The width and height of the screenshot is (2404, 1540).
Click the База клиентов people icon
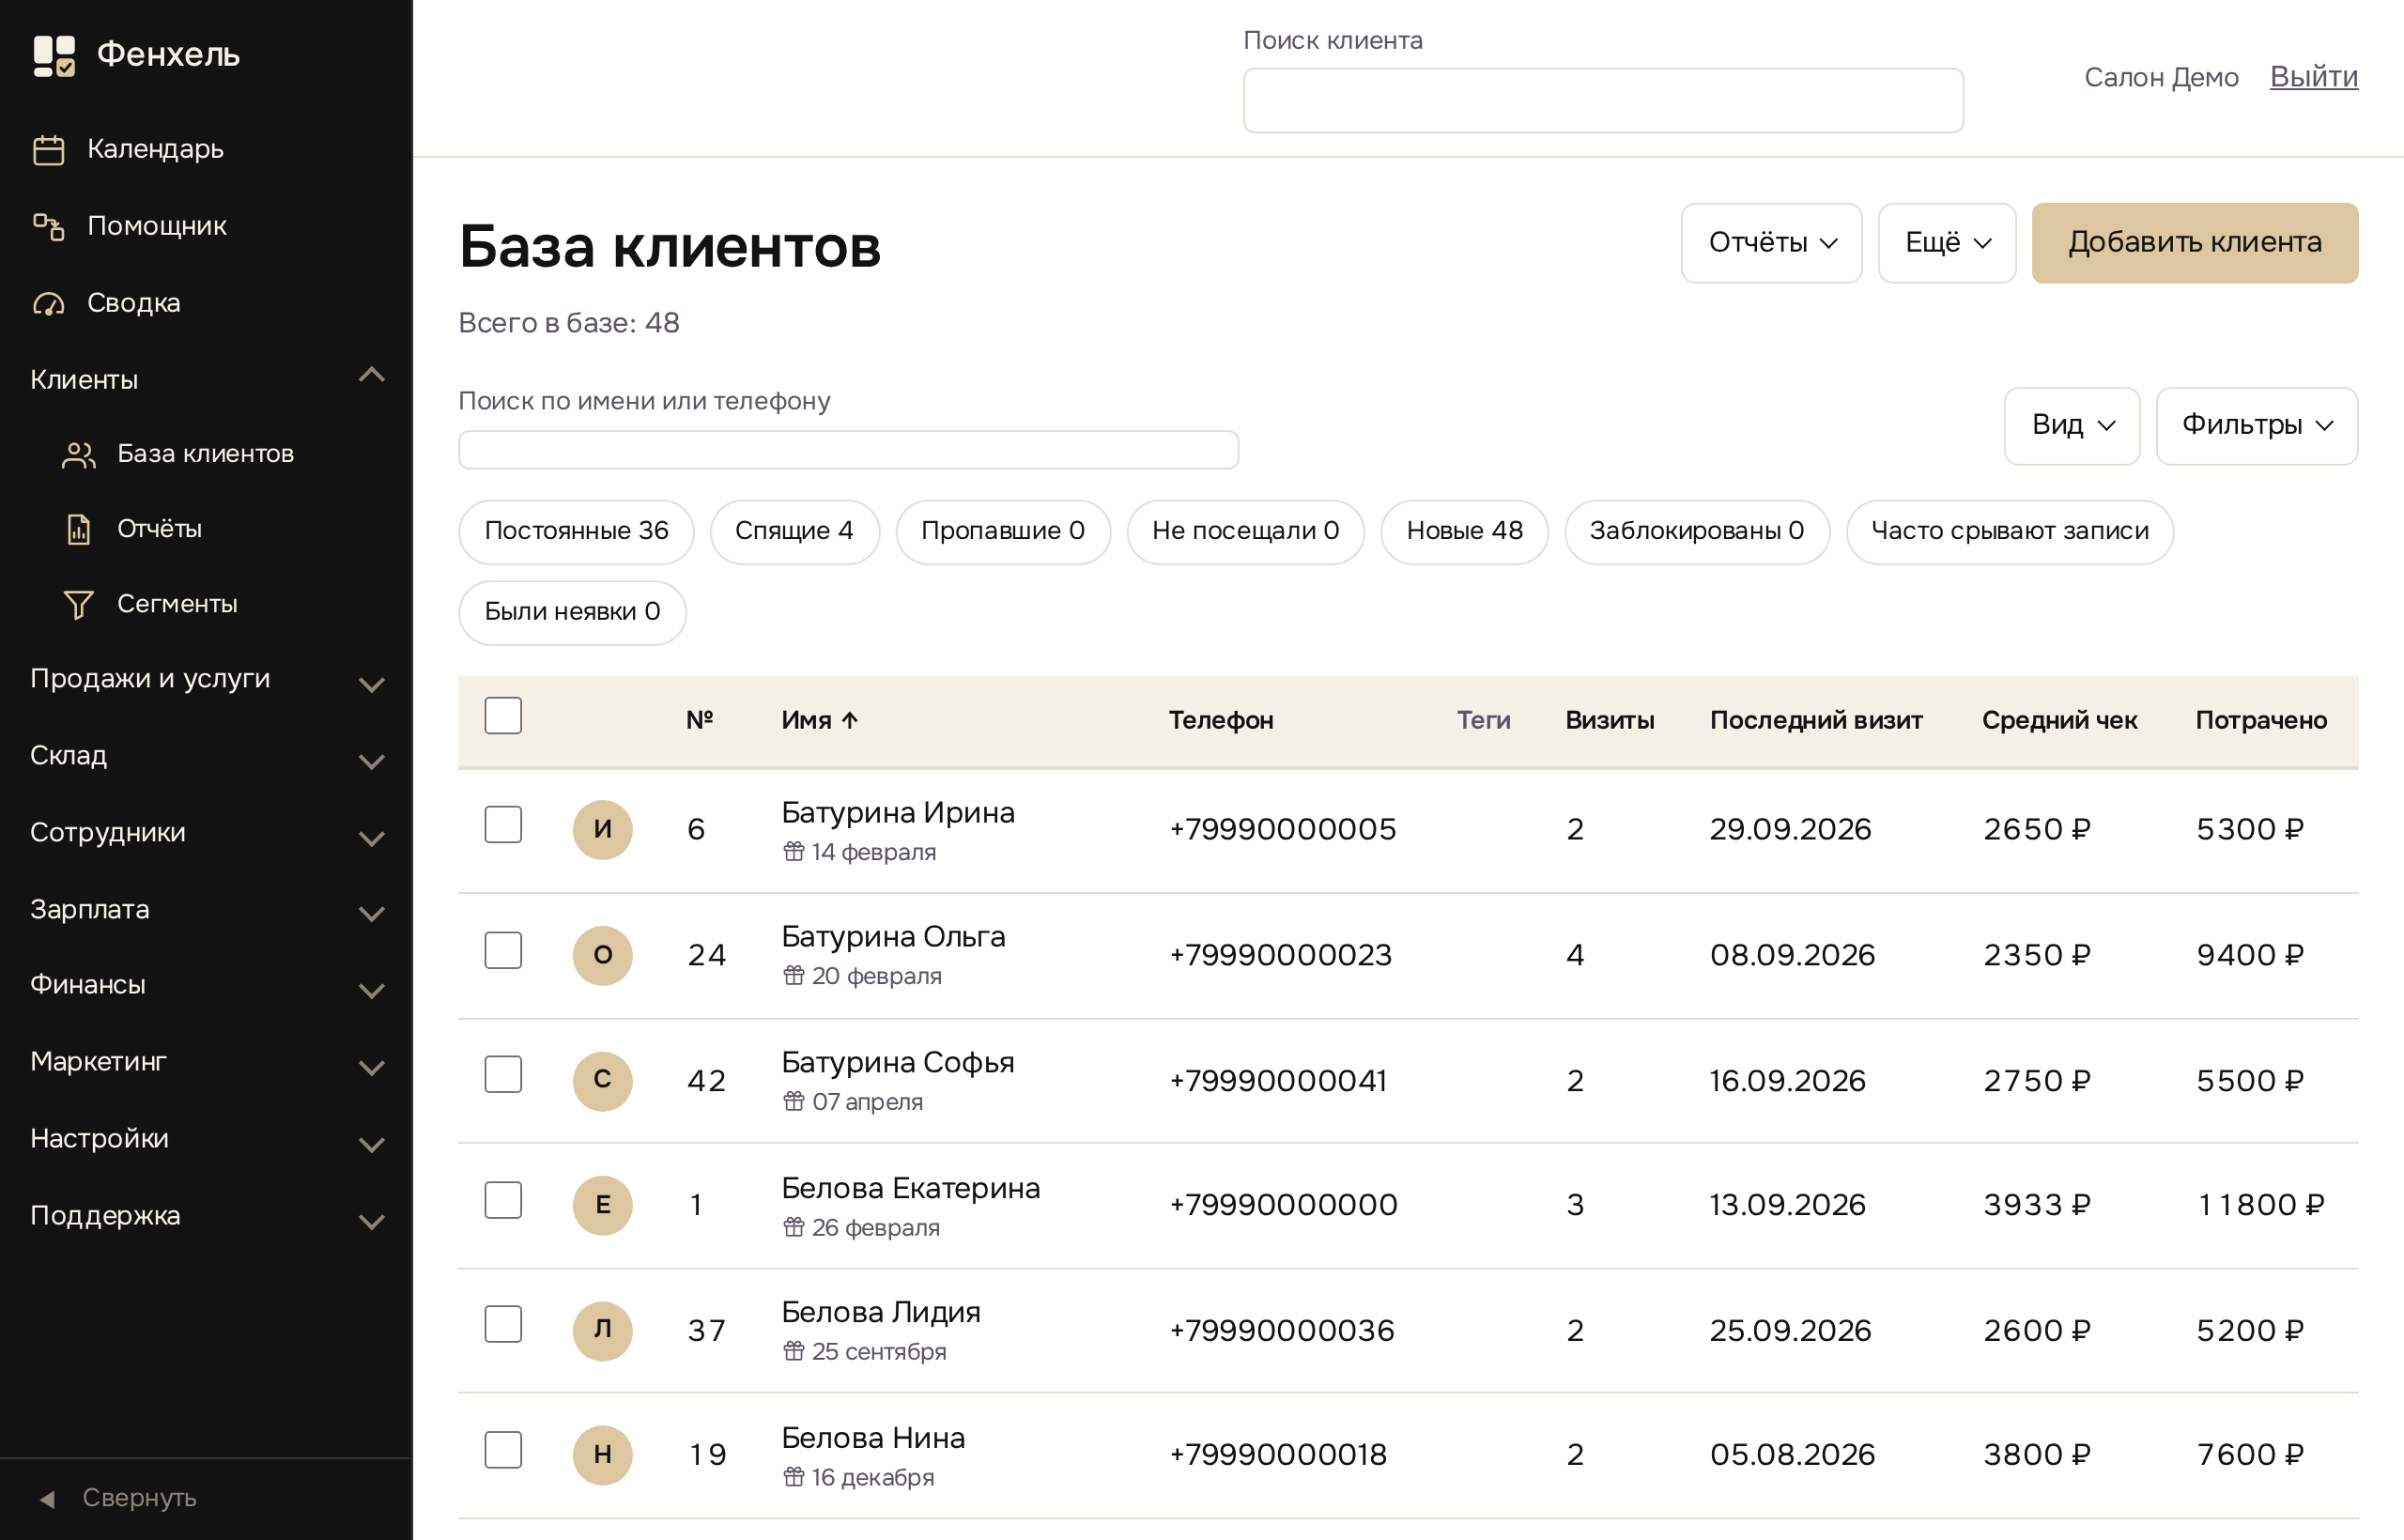[78, 455]
